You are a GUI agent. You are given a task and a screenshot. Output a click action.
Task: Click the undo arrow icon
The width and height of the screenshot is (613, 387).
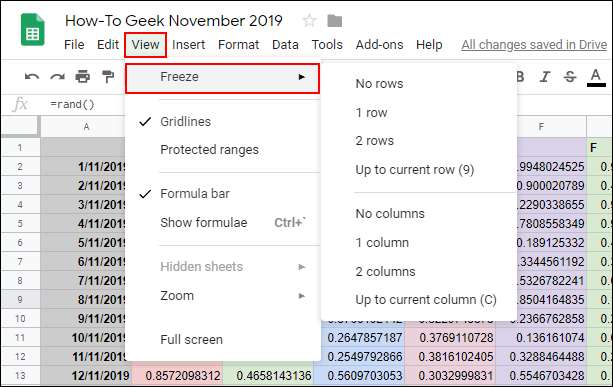(32, 77)
